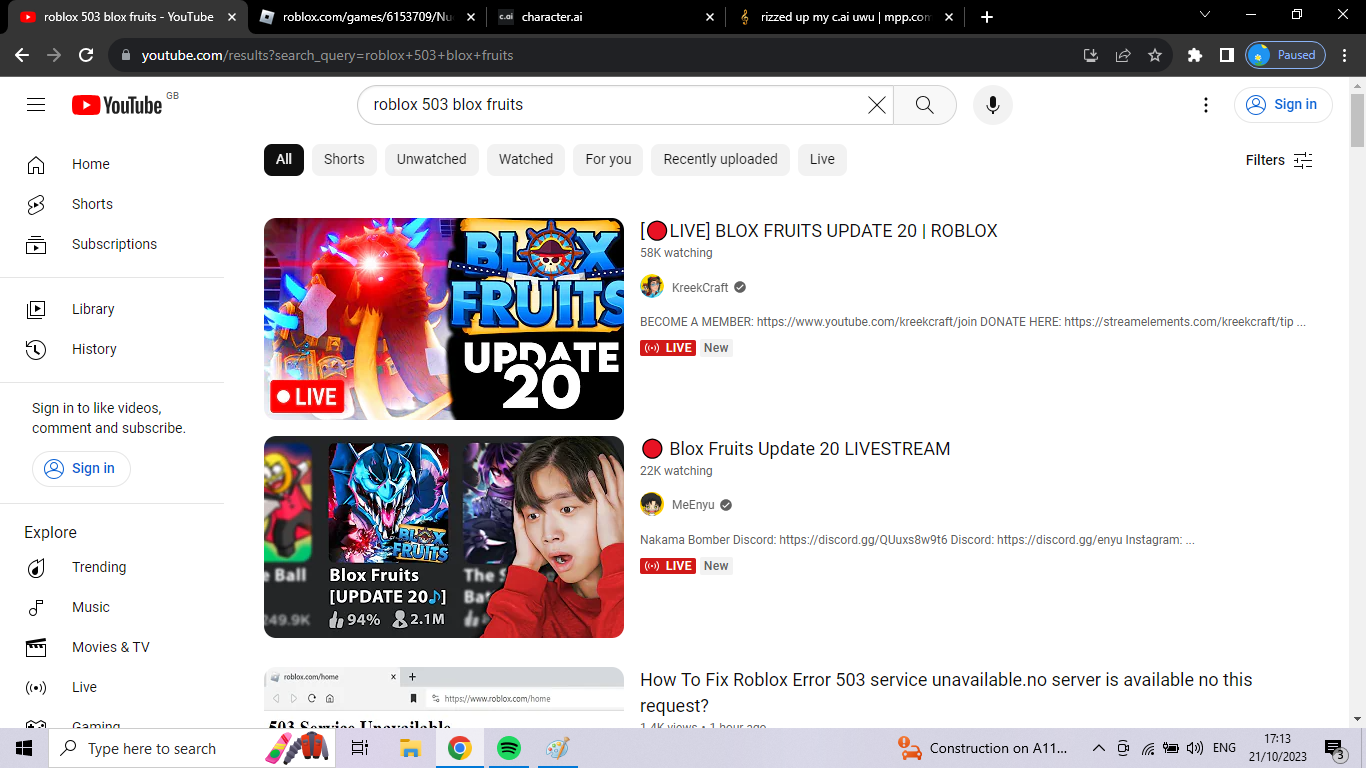Show hidden system tray icons chevron
Viewport: 1366px width, 768px height.
coord(1098,748)
